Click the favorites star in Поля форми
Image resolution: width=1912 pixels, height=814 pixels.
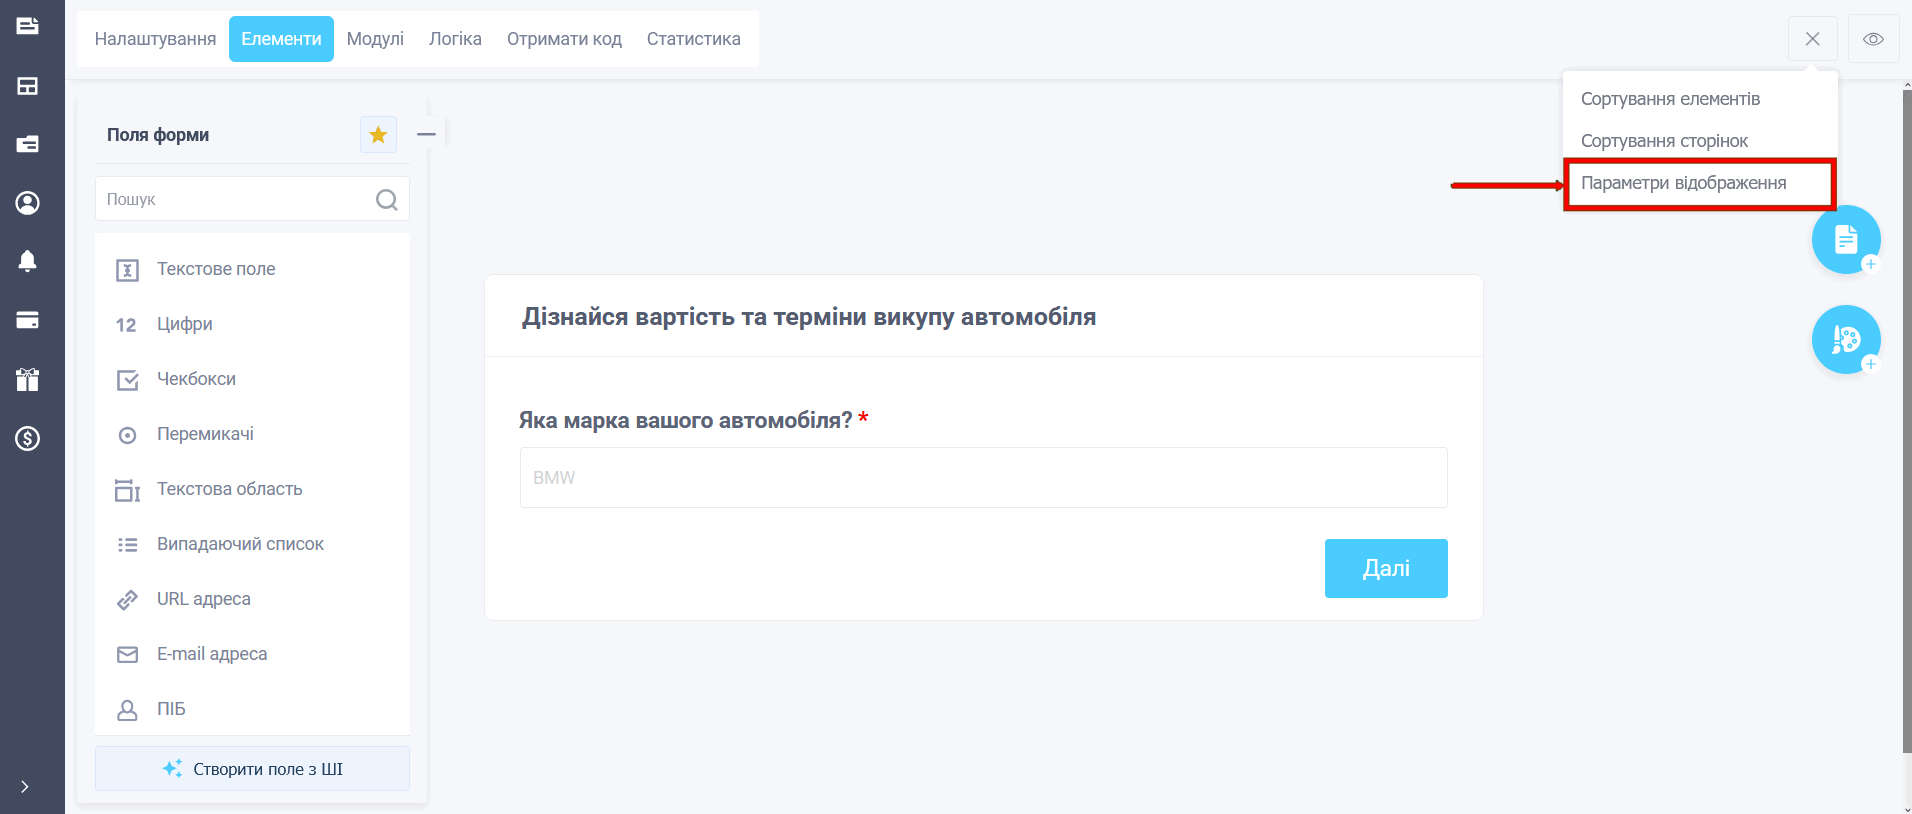click(378, 135)
